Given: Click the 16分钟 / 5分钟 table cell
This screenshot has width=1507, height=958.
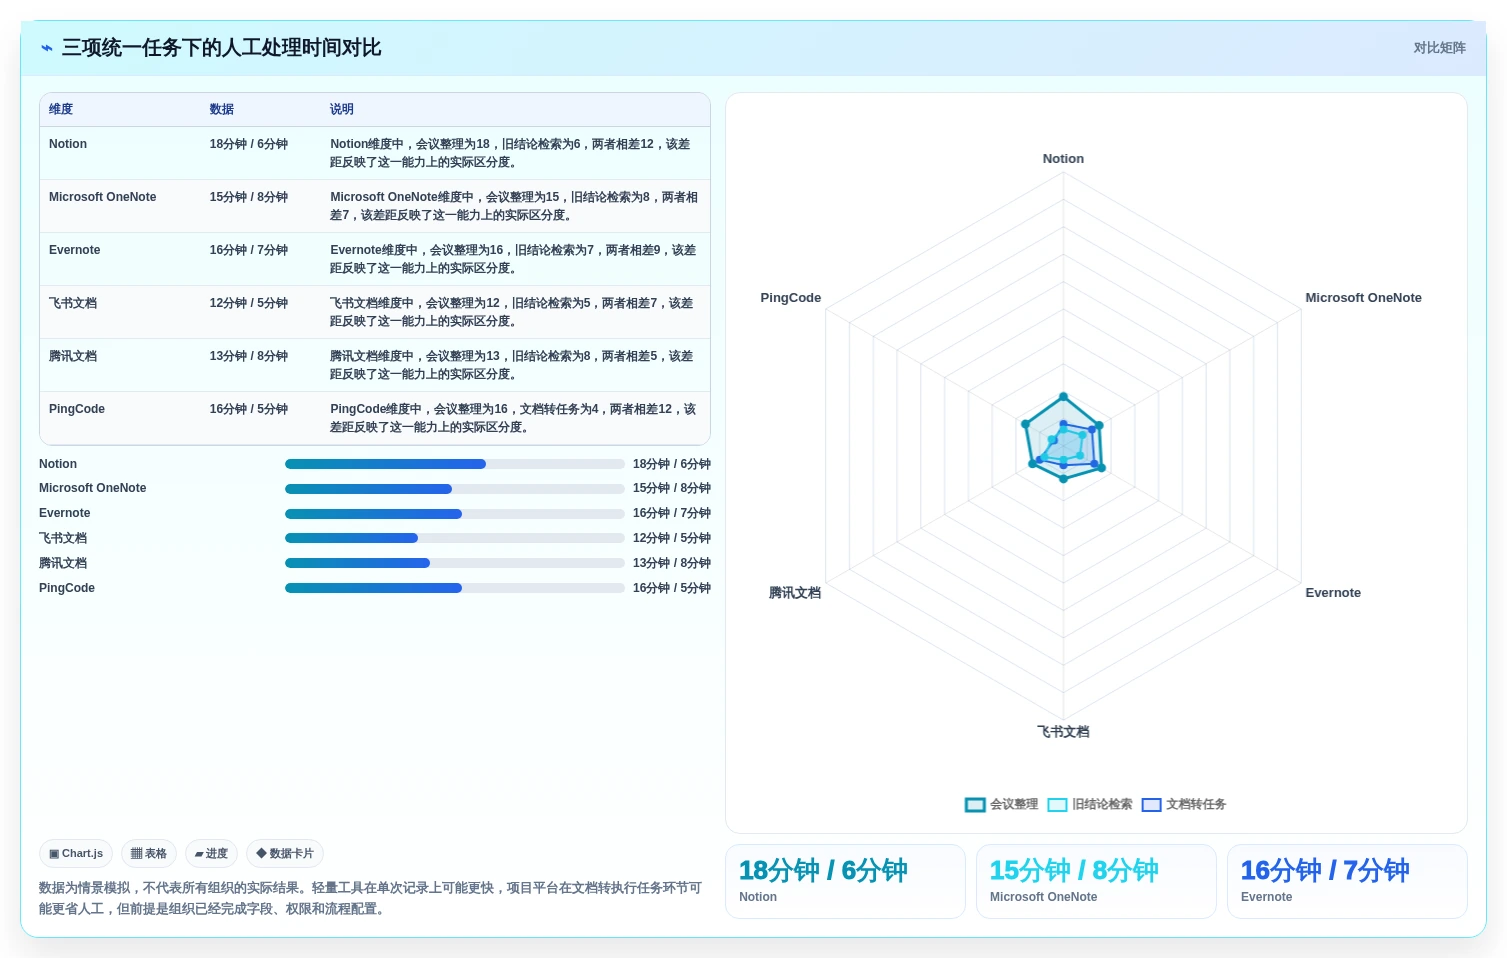Looking at the screenshot, I should 249,409.
